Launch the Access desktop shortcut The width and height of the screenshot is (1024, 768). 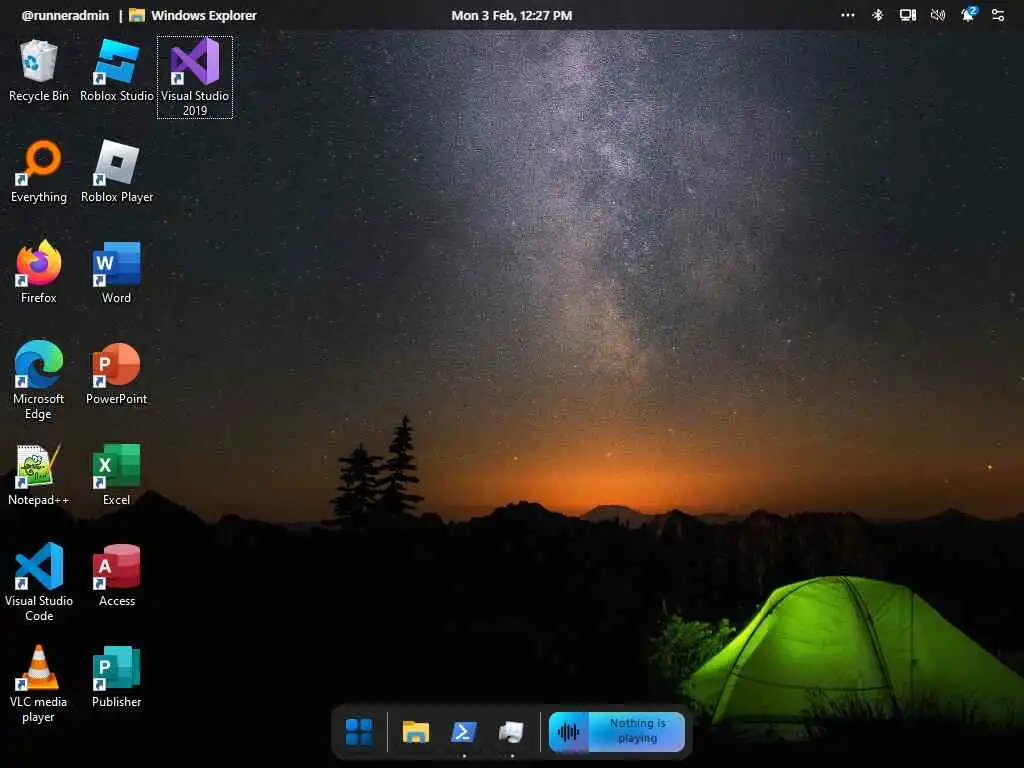click(x=116, y=575)
